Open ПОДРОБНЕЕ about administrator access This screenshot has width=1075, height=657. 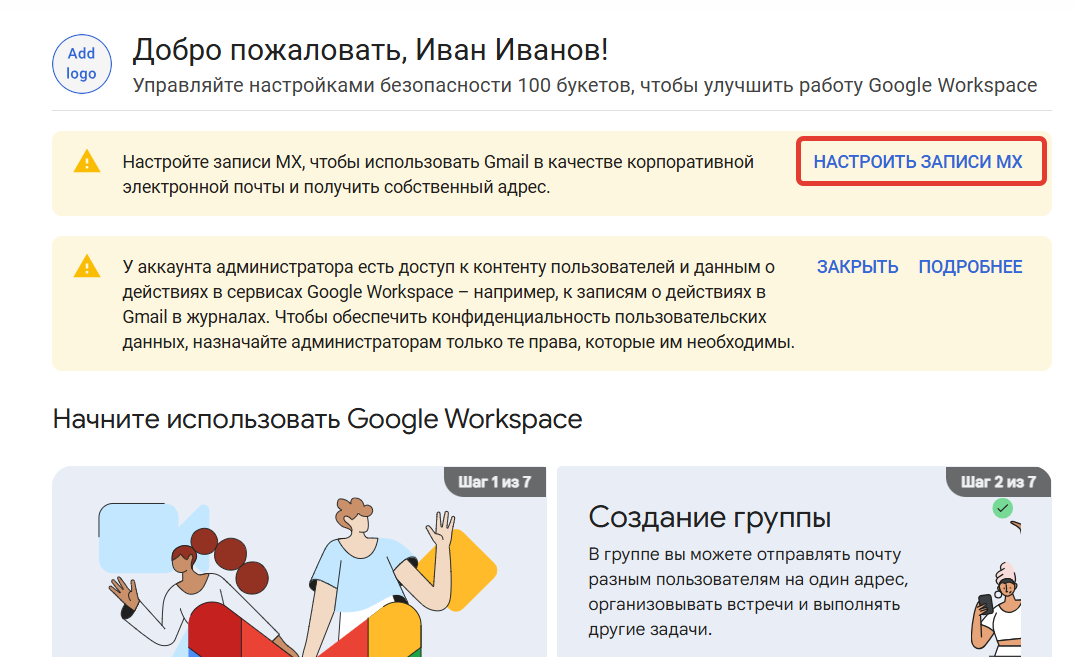(970, 267)
